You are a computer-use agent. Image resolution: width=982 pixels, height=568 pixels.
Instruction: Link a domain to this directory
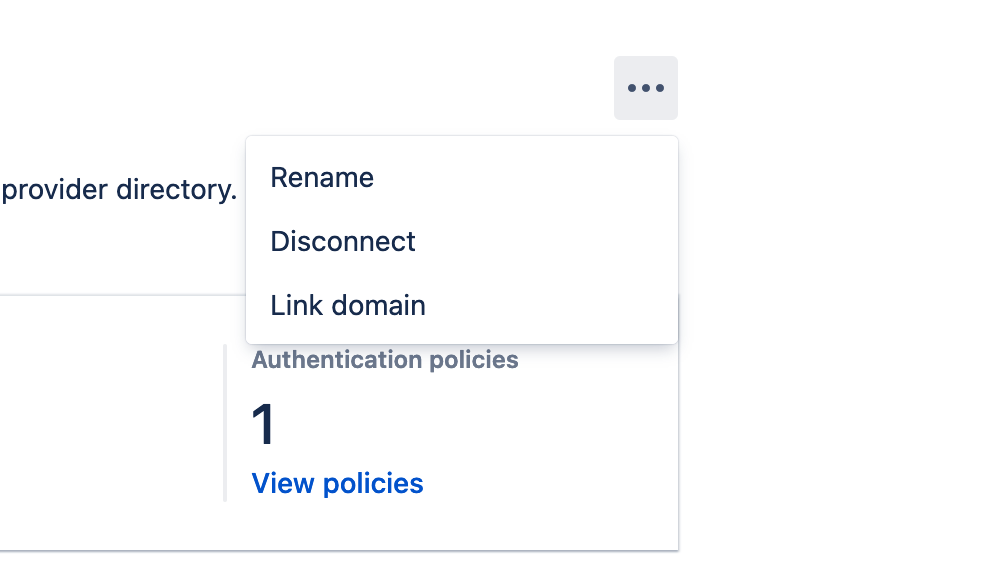348,305
